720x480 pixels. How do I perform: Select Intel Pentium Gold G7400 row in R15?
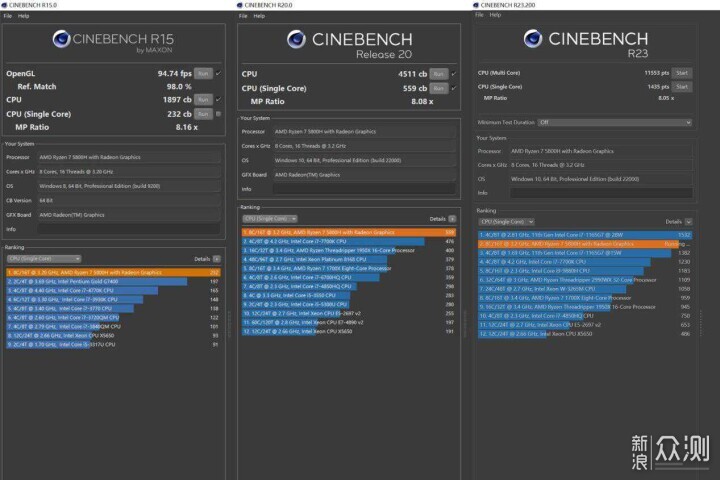click(x=113, y=282)
